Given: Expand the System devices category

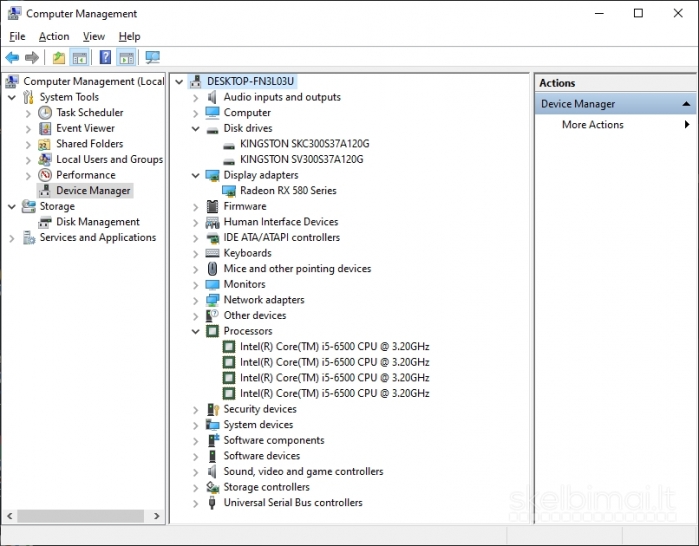Looking at the screenshot, I should 195,425.
